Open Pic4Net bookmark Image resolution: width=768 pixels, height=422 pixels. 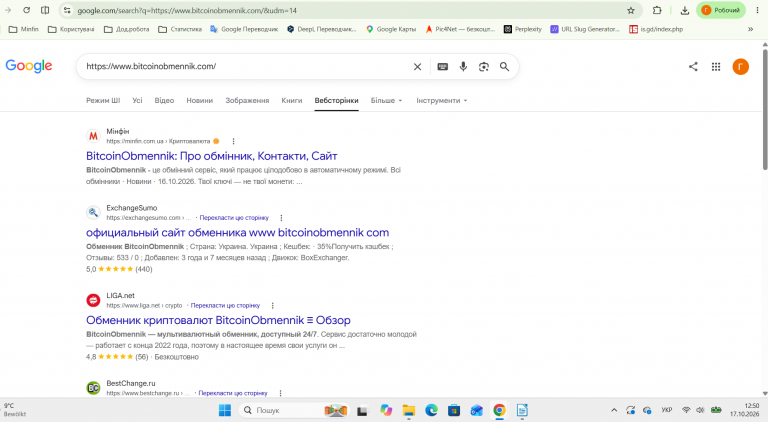pos(460,29)
